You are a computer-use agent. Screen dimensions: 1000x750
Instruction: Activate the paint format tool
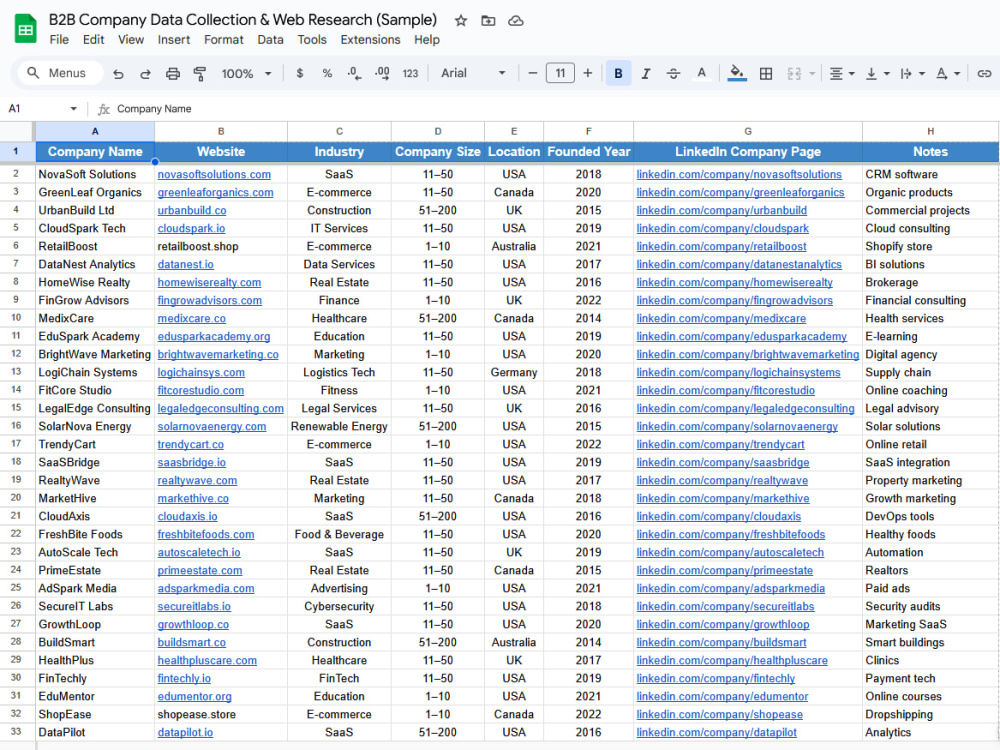click(200, 73)
